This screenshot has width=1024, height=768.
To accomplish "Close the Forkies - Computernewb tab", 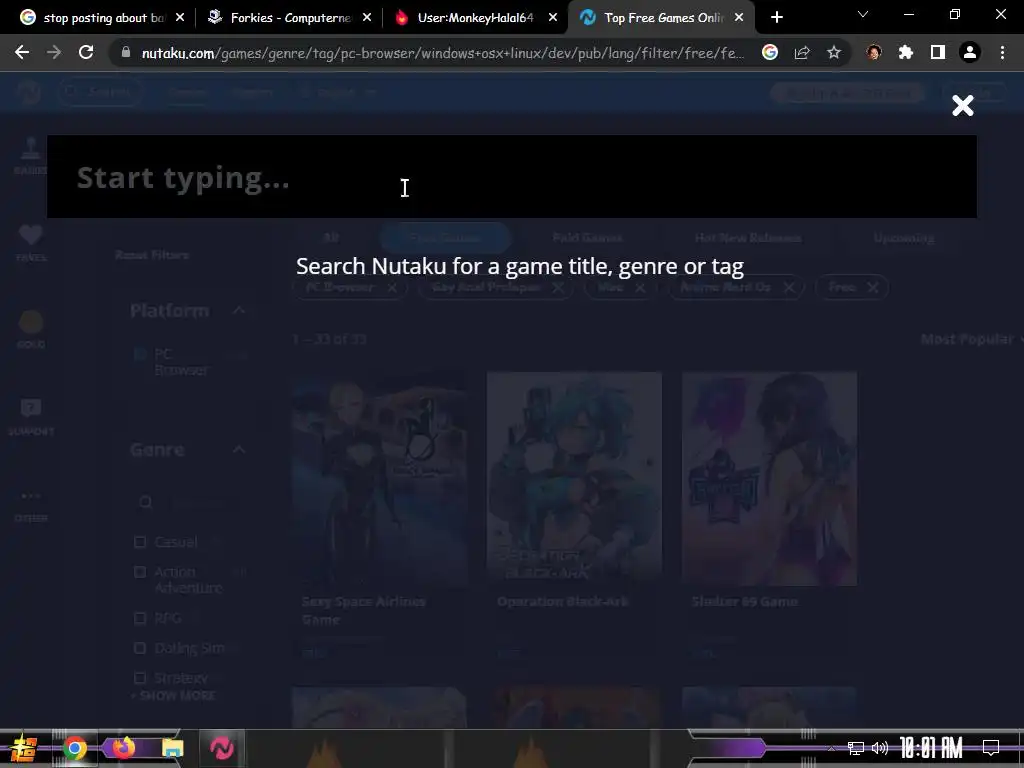I will tap(366, 18).
